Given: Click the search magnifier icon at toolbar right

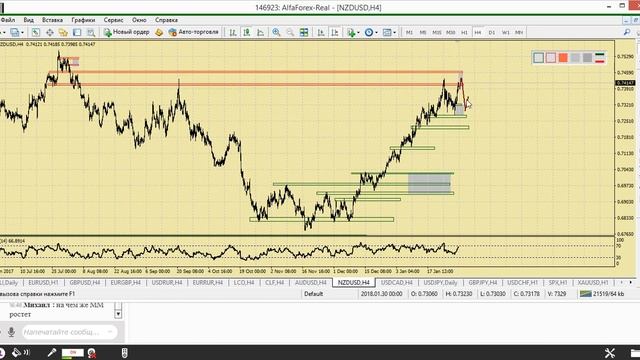Looking at the screenshot, I should click(627, 32).
